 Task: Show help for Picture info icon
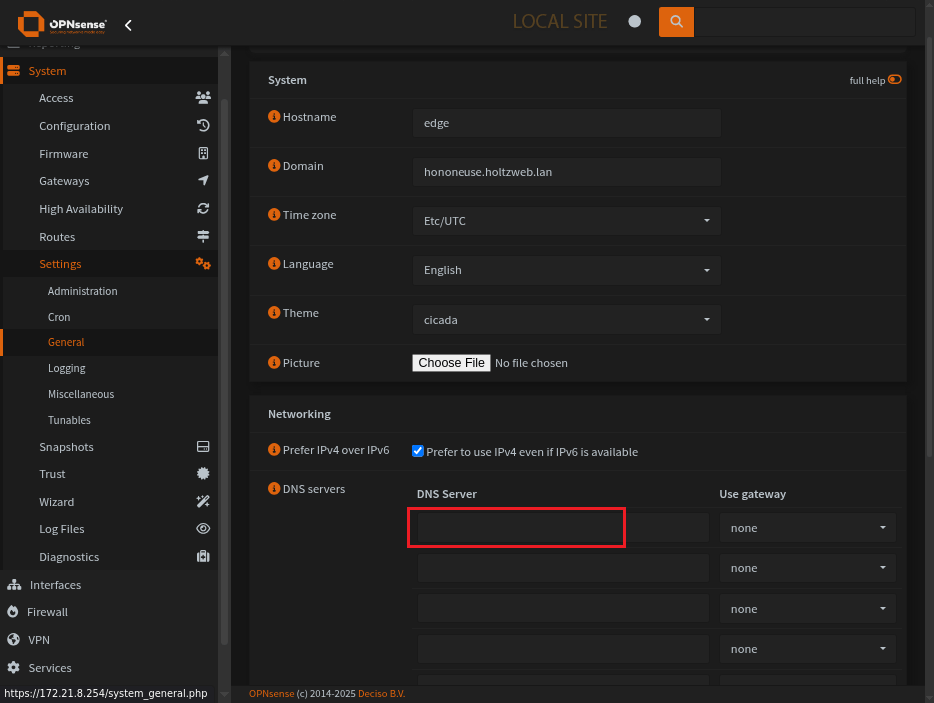274,363
